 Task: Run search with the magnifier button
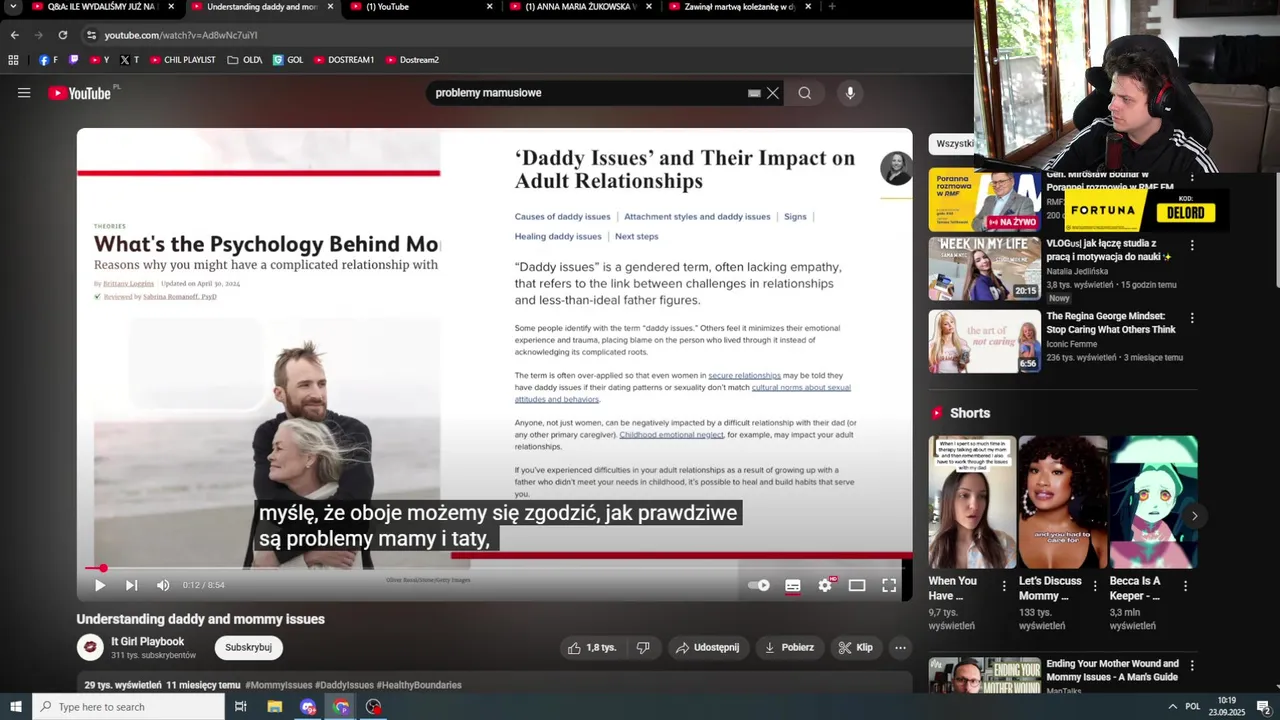pyautogui.click(x=804, y=93)
